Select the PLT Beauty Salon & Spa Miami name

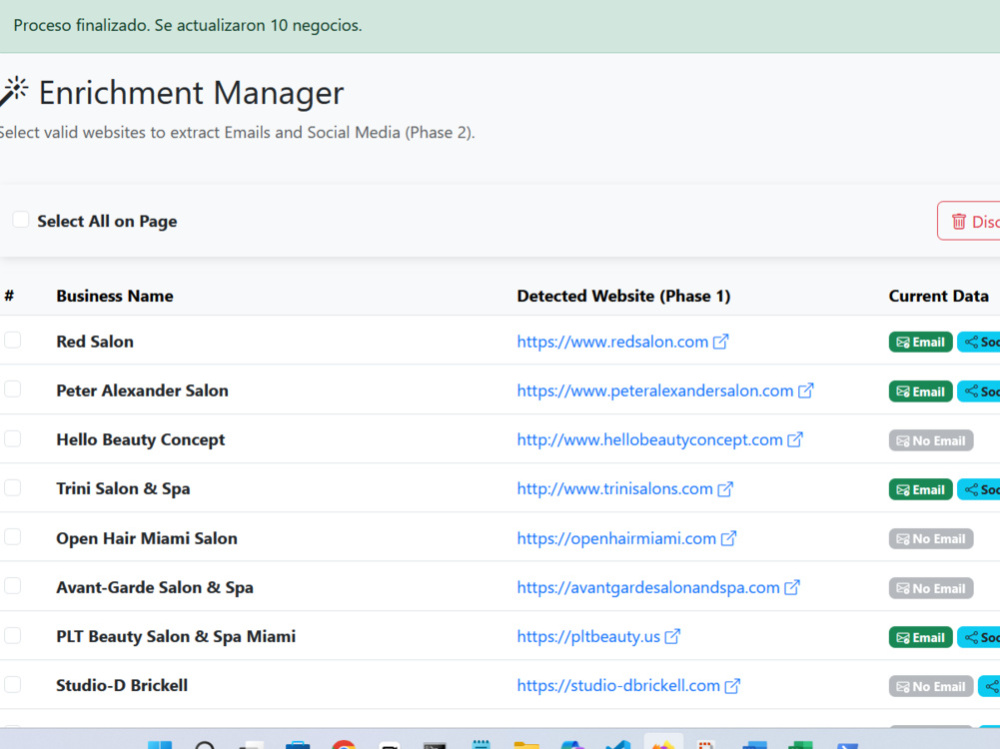tap(176, 637)
